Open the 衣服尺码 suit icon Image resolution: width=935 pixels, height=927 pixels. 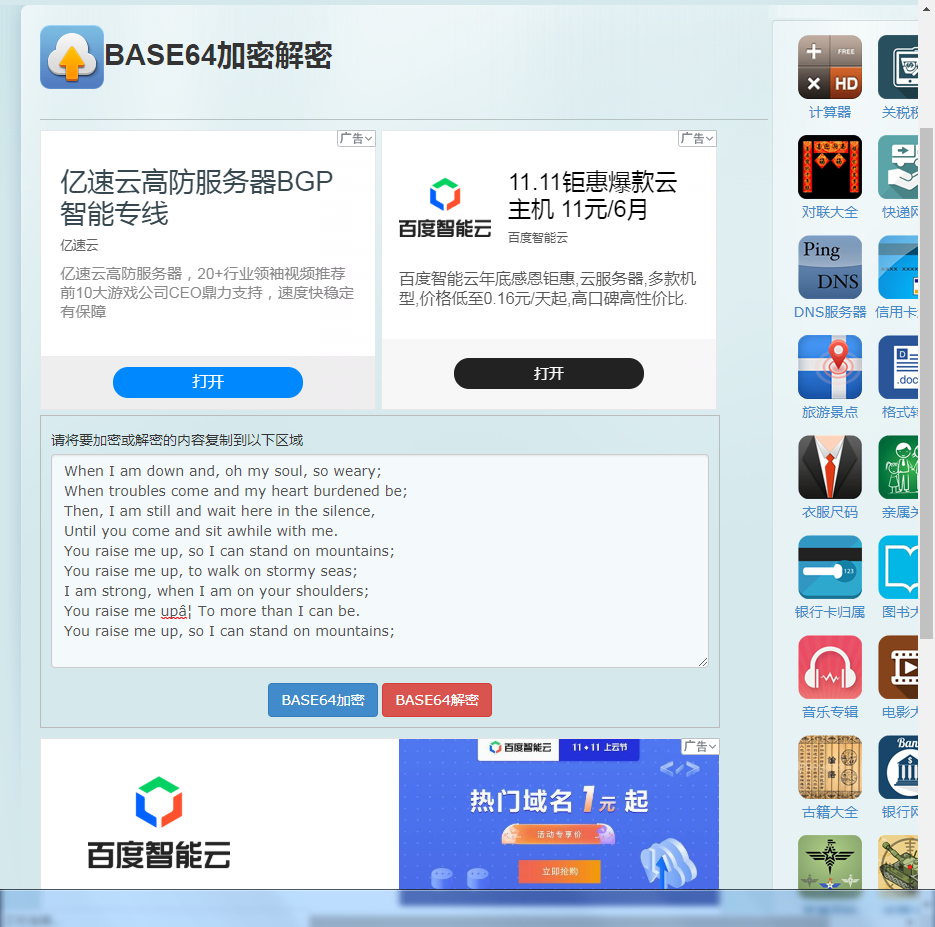pos(829,467)
